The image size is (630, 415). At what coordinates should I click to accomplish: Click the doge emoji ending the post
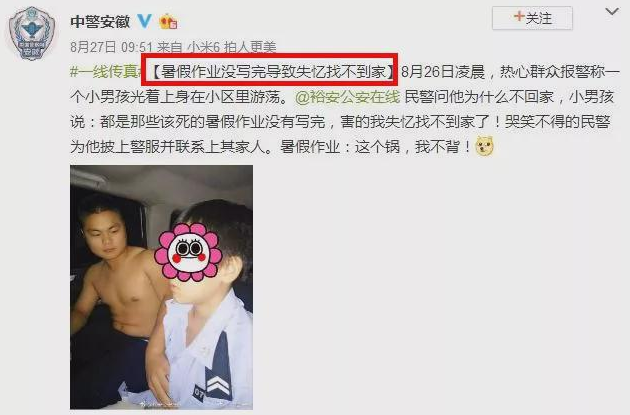(x=485, y=146)
